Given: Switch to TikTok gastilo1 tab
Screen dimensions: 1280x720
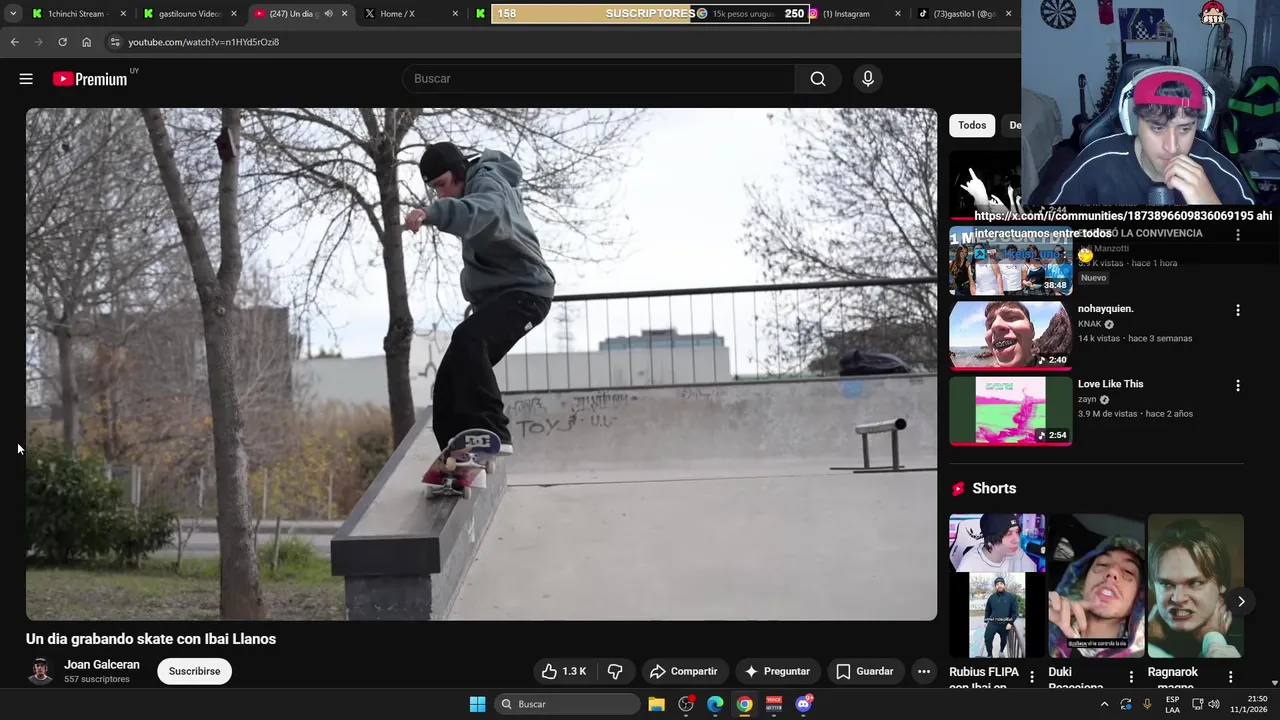Looking at the screenshot, I should [x=964, y=14].
